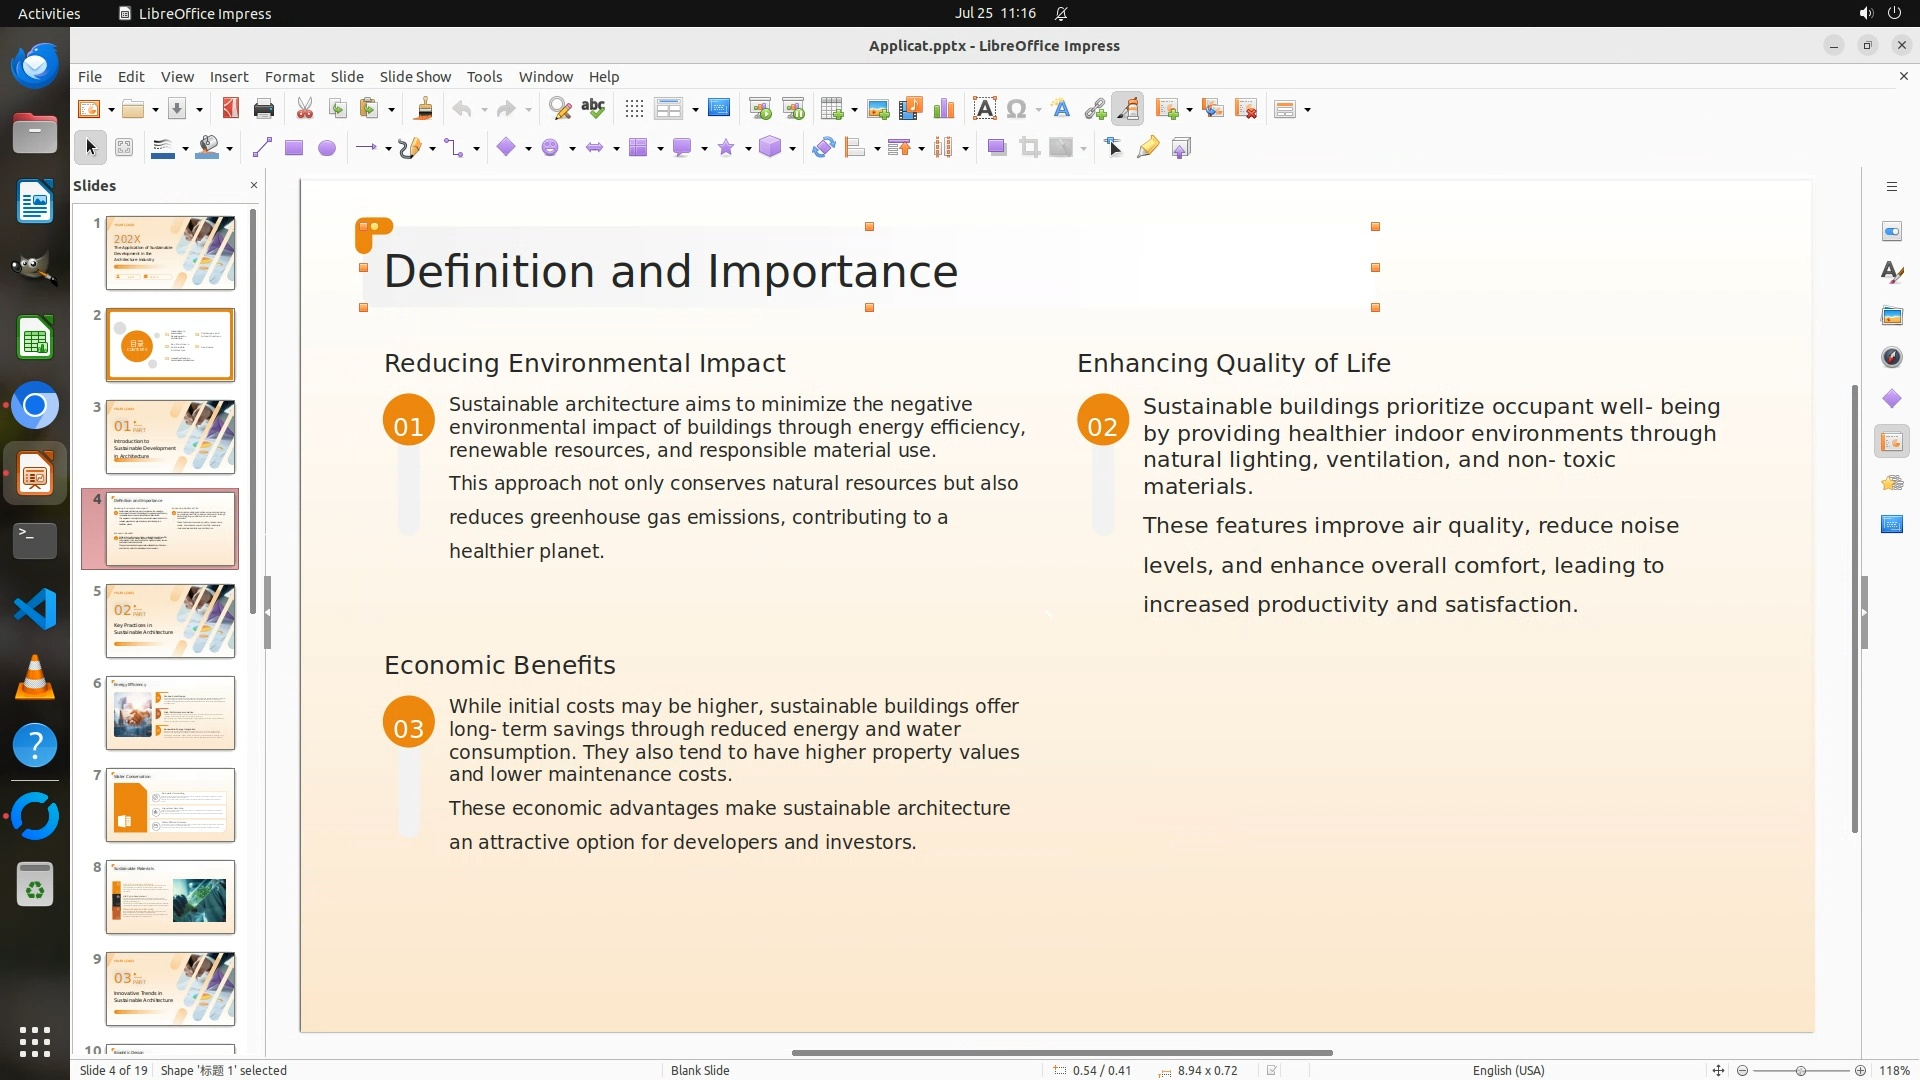Screen dimensions: 1920x1080
Task: Click the zoom slider in the status bar
Action: tap(1800, 1070)
